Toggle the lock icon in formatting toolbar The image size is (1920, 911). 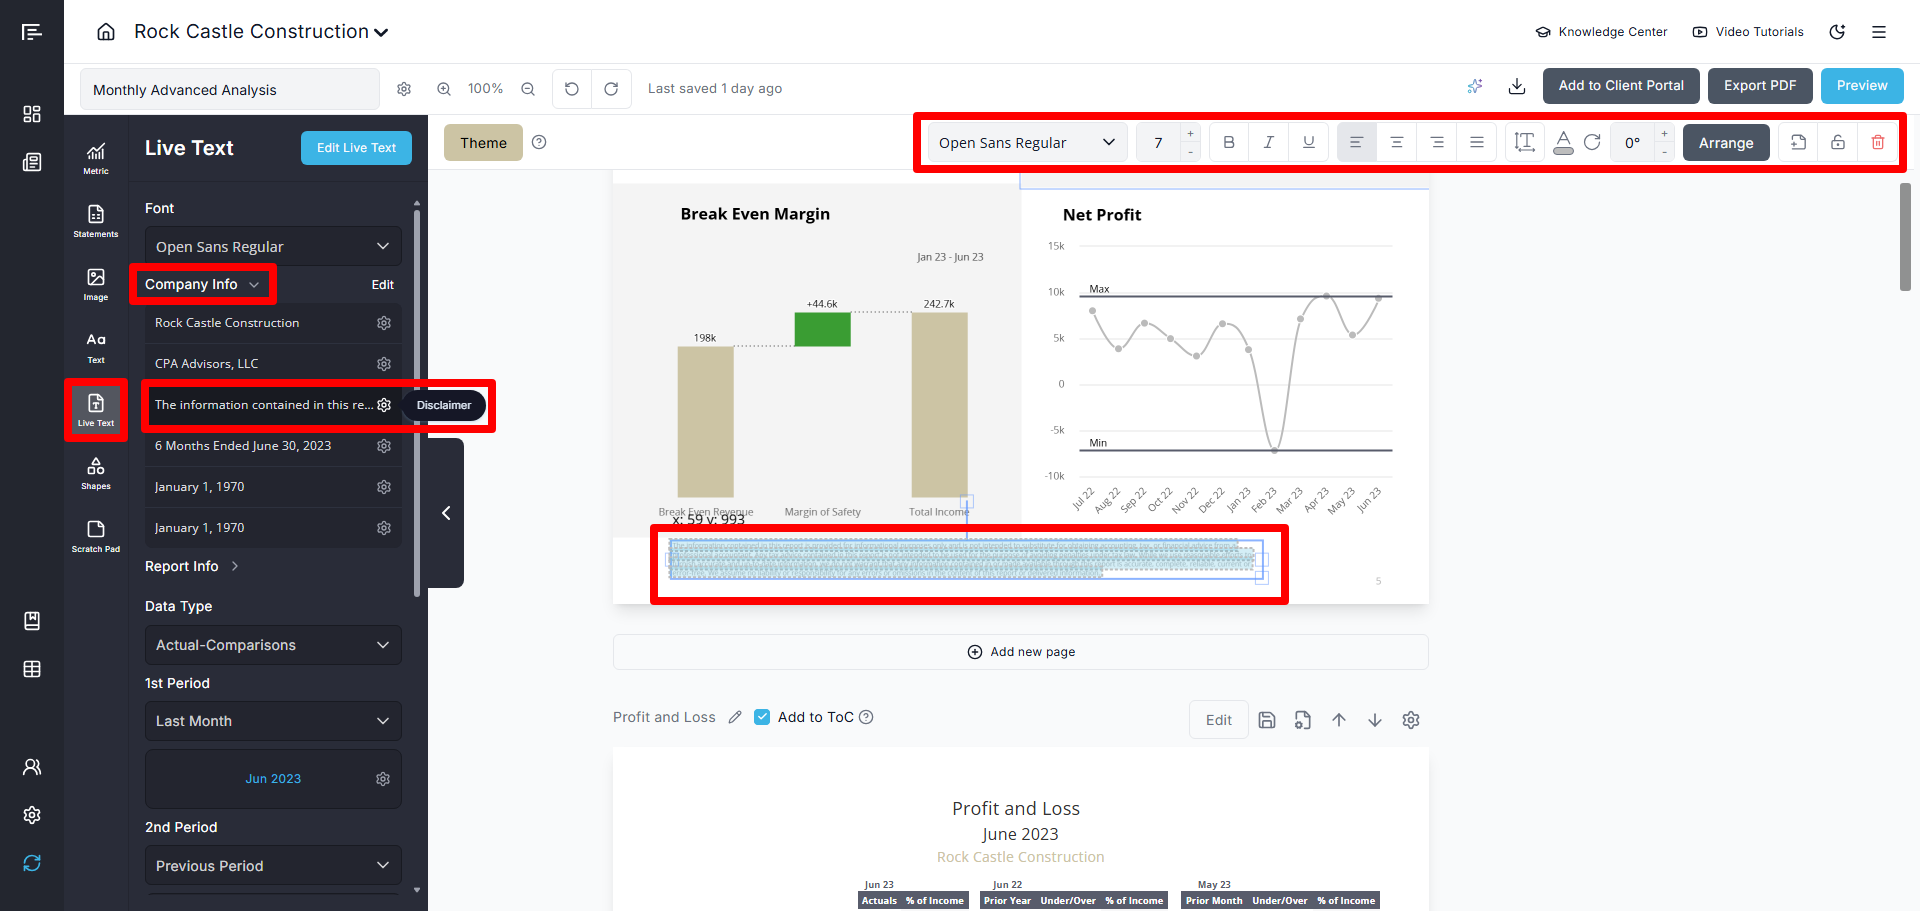1837,143
